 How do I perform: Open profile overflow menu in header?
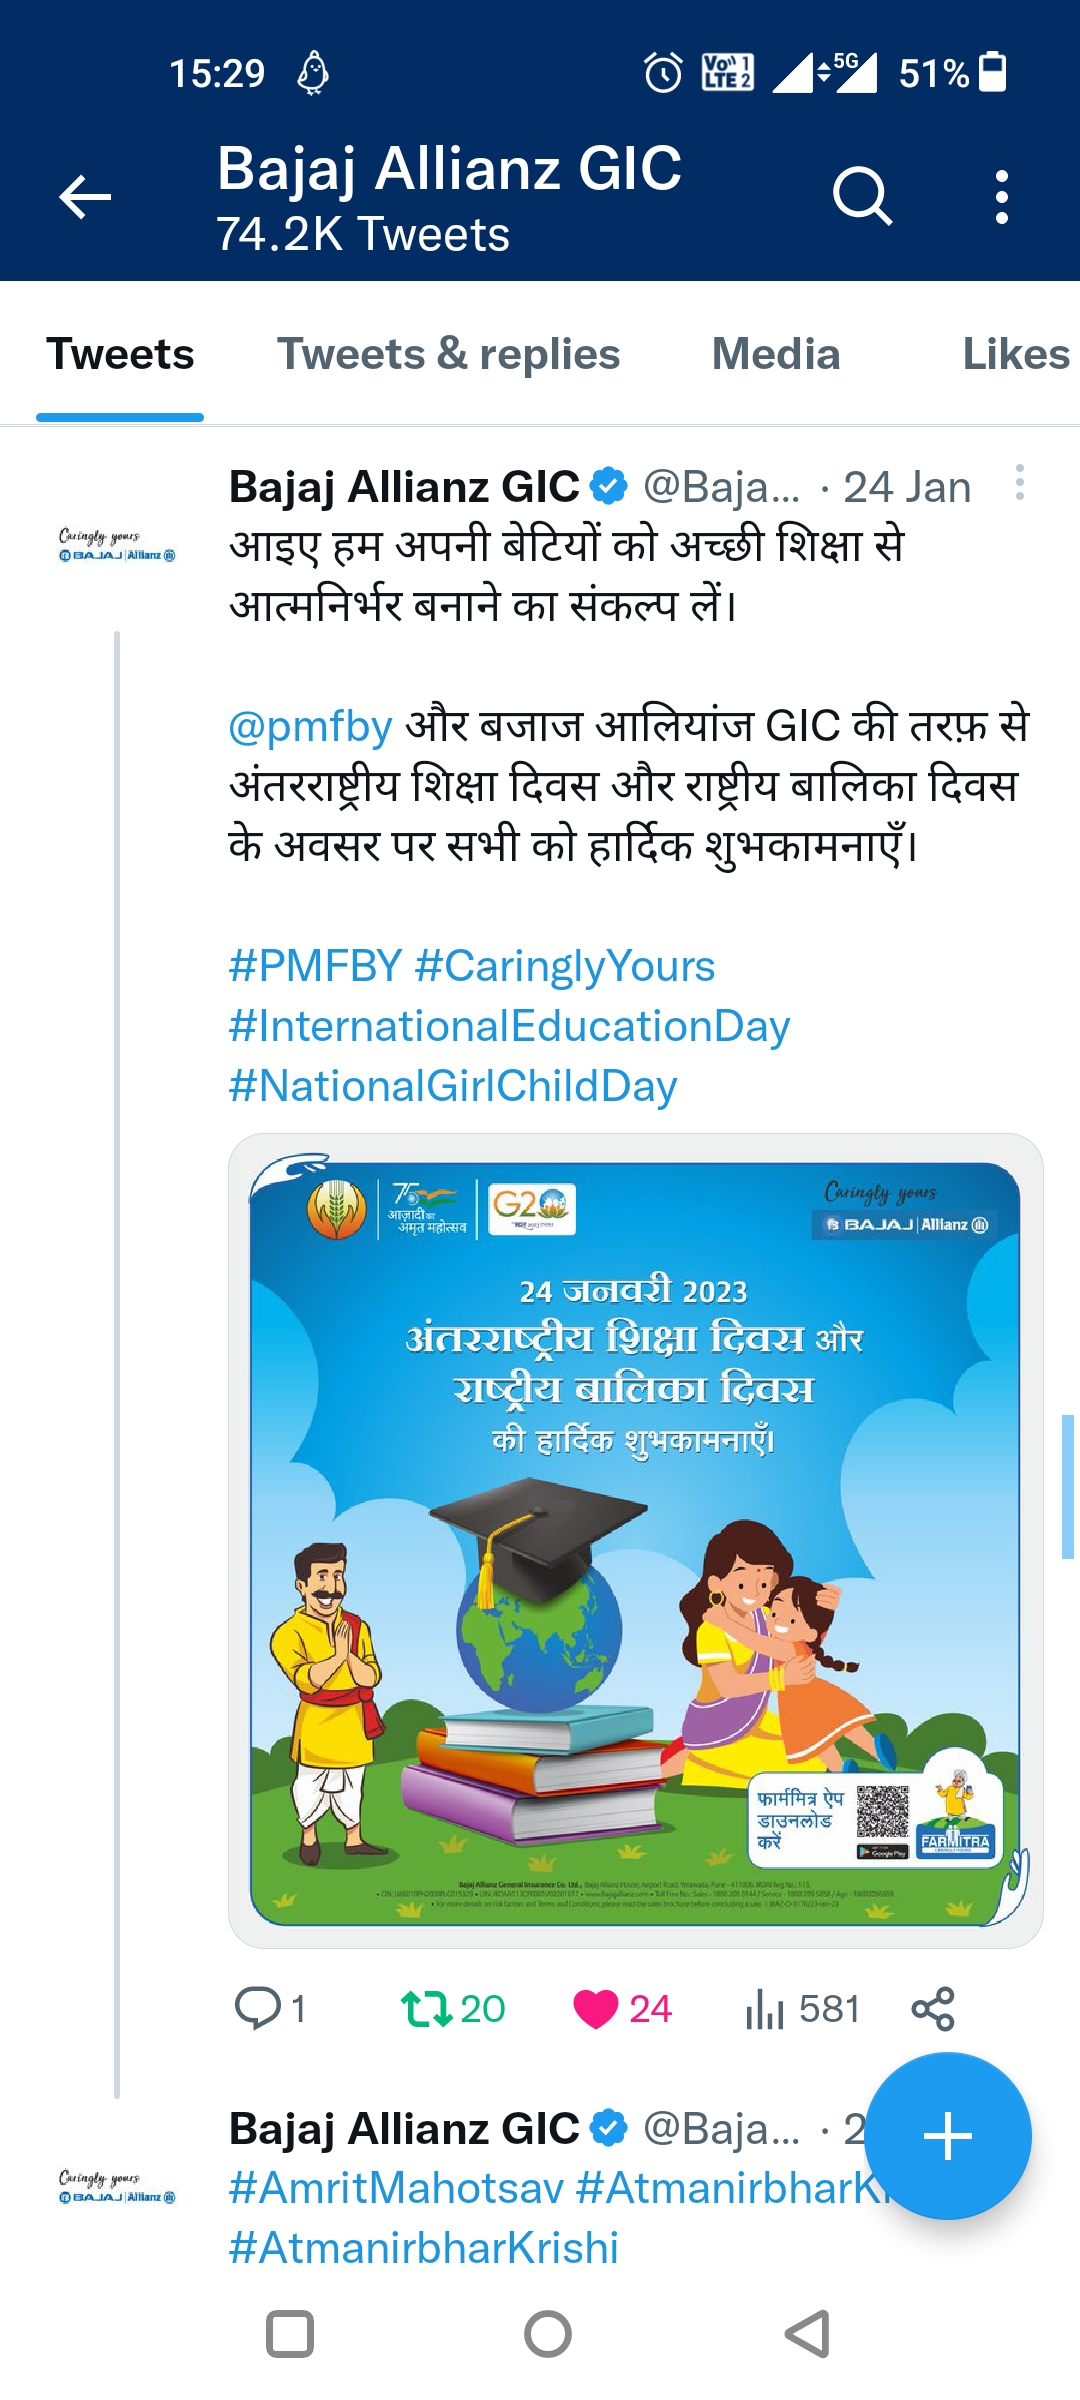(1001, 197)
